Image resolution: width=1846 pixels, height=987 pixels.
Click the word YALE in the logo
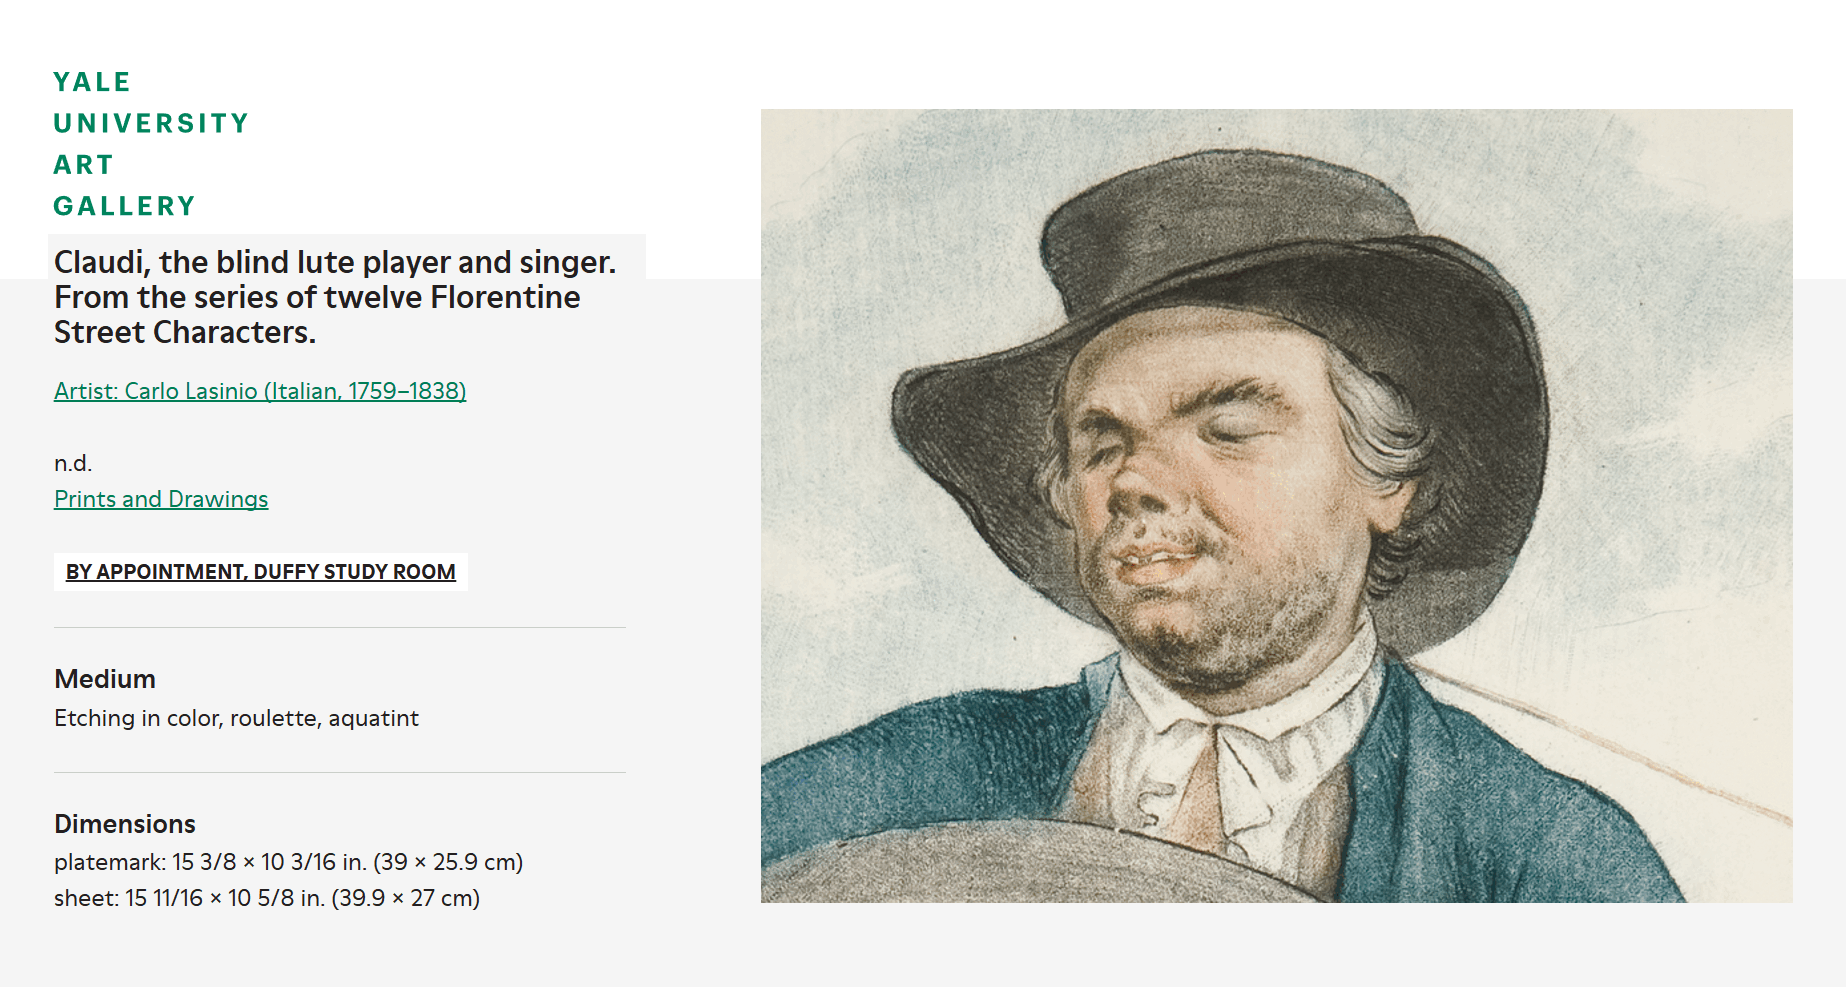[x=92, y=82]
